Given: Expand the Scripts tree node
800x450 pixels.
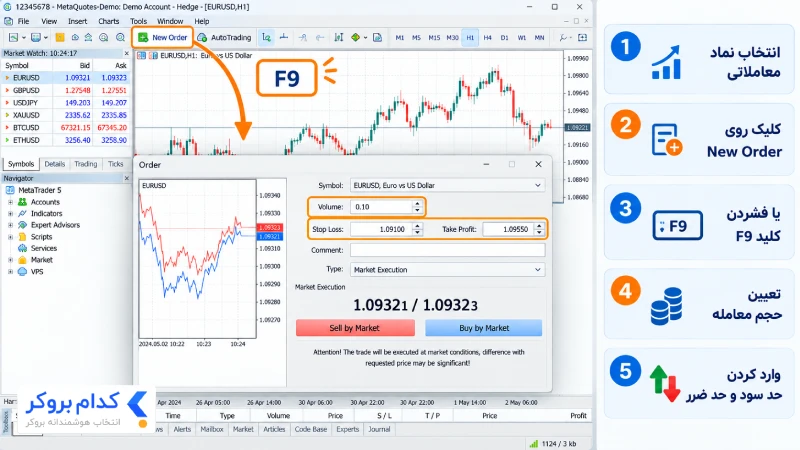Looking at the screenshot, I should coord(10,237).
